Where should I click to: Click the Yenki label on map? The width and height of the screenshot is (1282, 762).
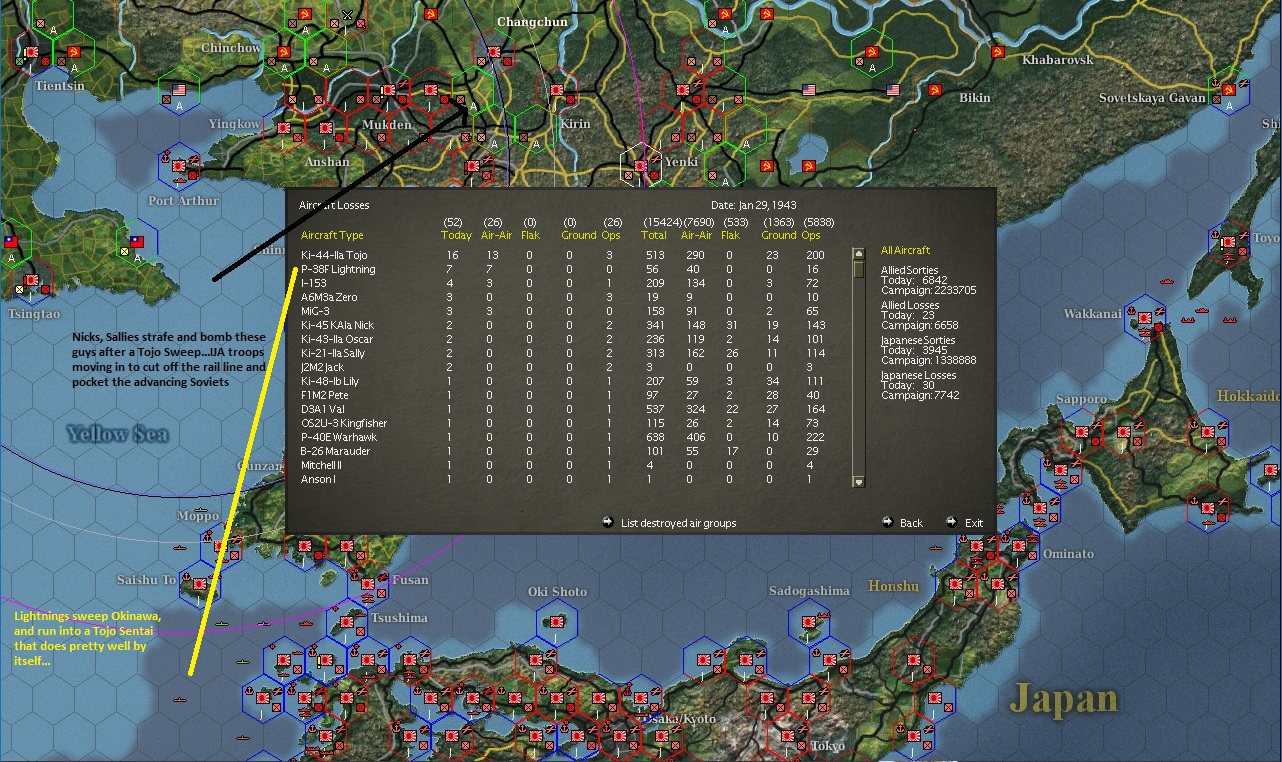(x=681, y=161)
